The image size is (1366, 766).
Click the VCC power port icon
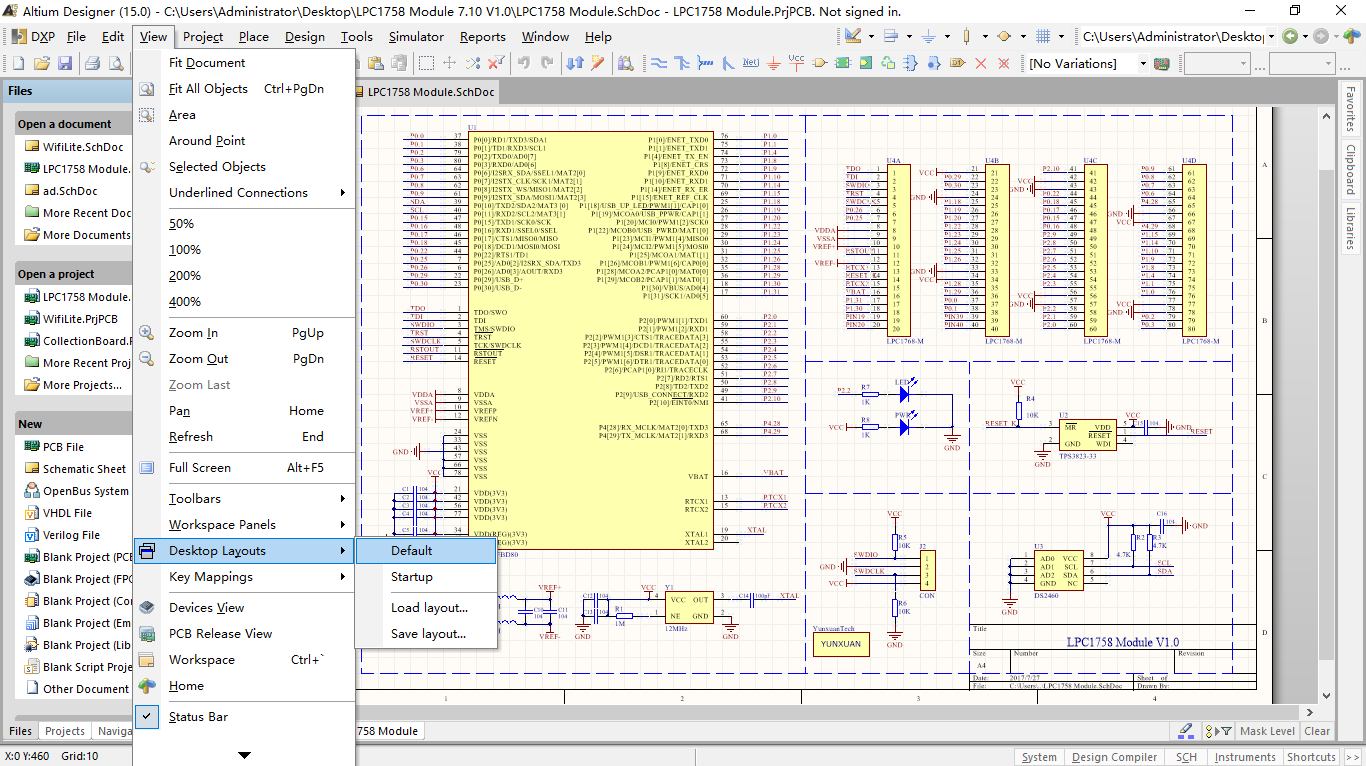click(796, 62)
